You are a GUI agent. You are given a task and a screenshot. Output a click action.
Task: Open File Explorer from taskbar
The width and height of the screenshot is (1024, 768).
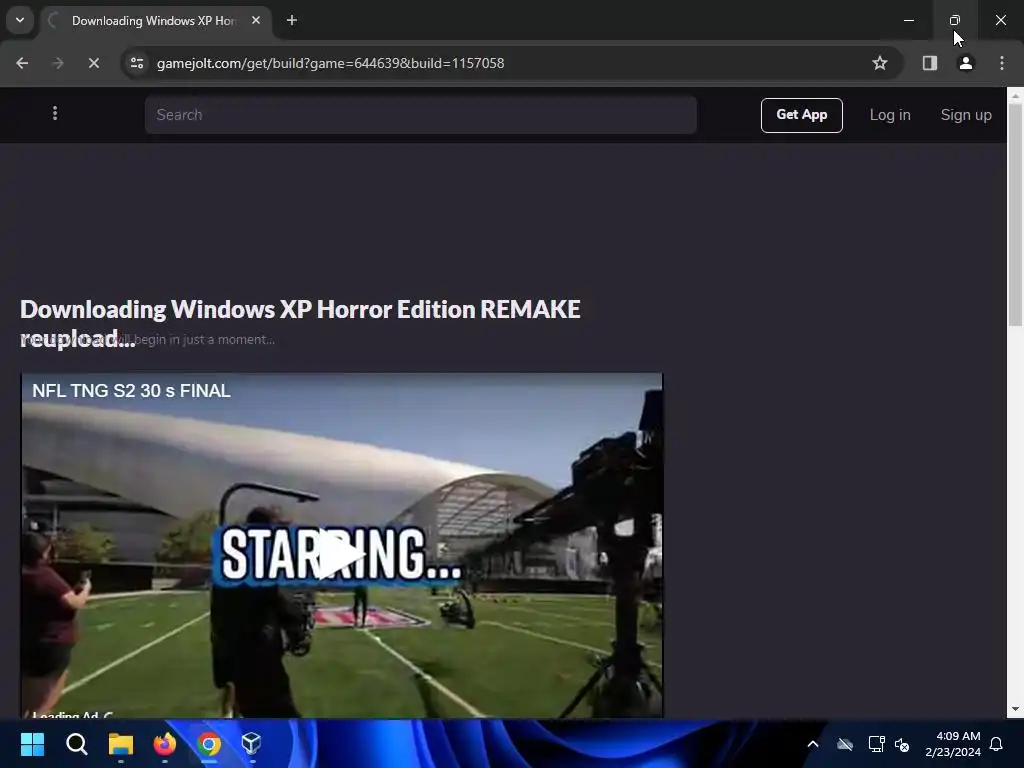click(x=121, y=744)
